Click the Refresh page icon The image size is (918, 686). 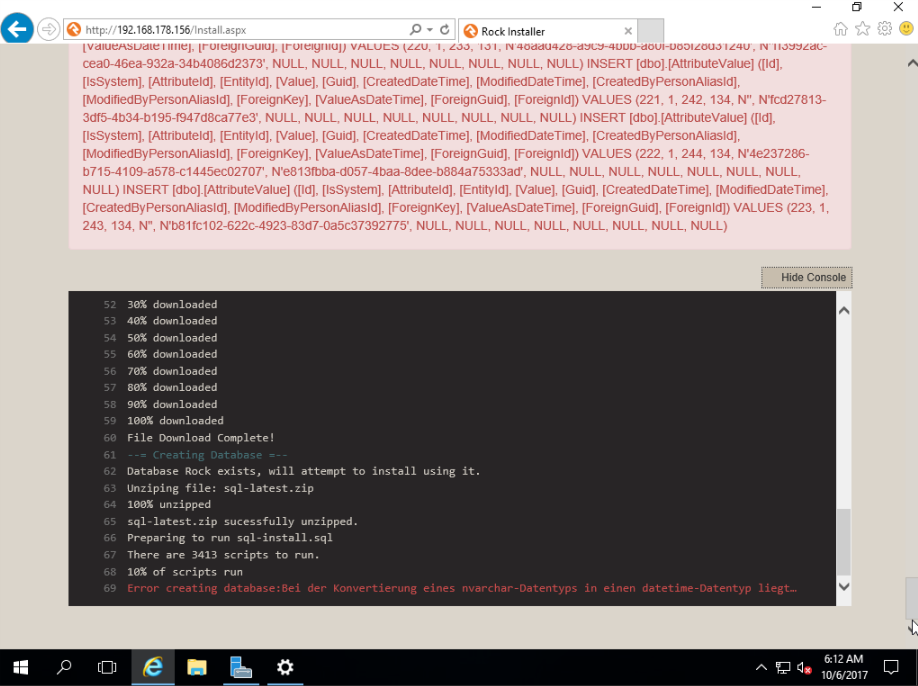click(445, 30)
